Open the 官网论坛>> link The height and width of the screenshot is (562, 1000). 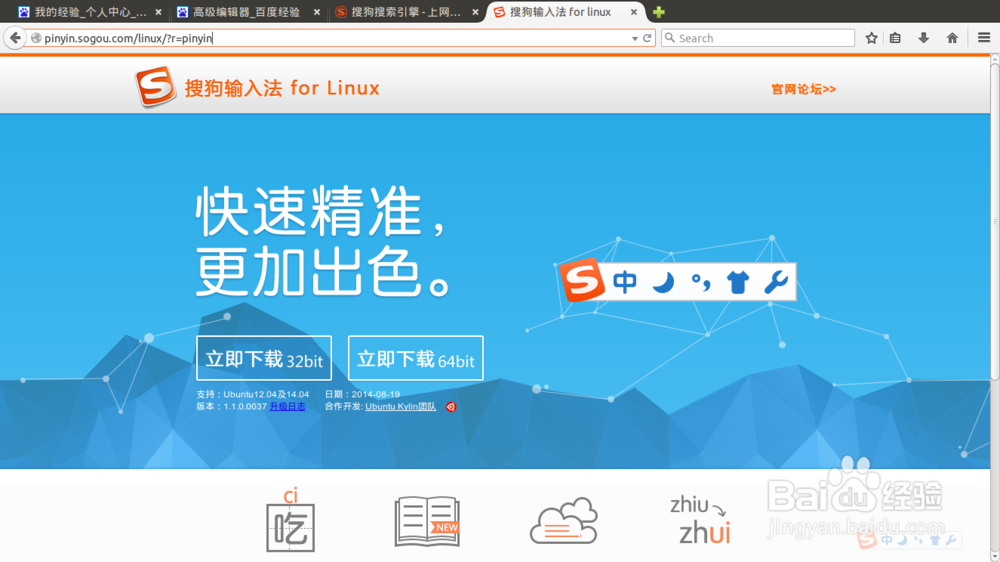(804, 89)
